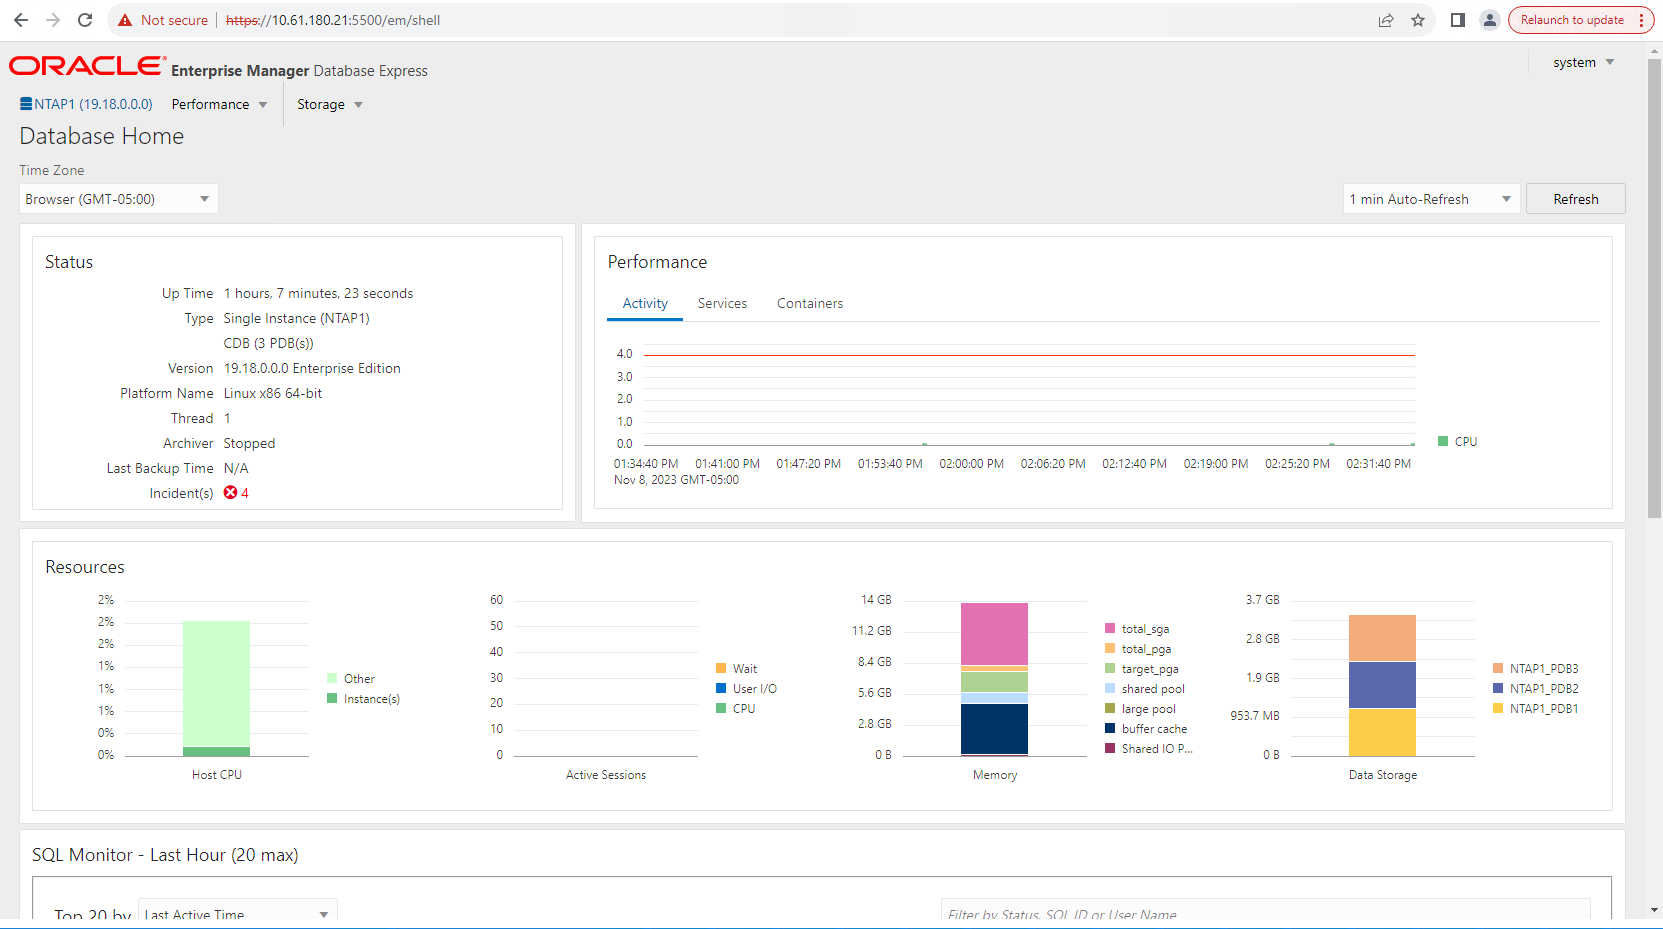Expand the 1 min Auto-Refresh dropdown
Image resolution: width=1663 pixels, height=929 pixels.
[1430, 199]
